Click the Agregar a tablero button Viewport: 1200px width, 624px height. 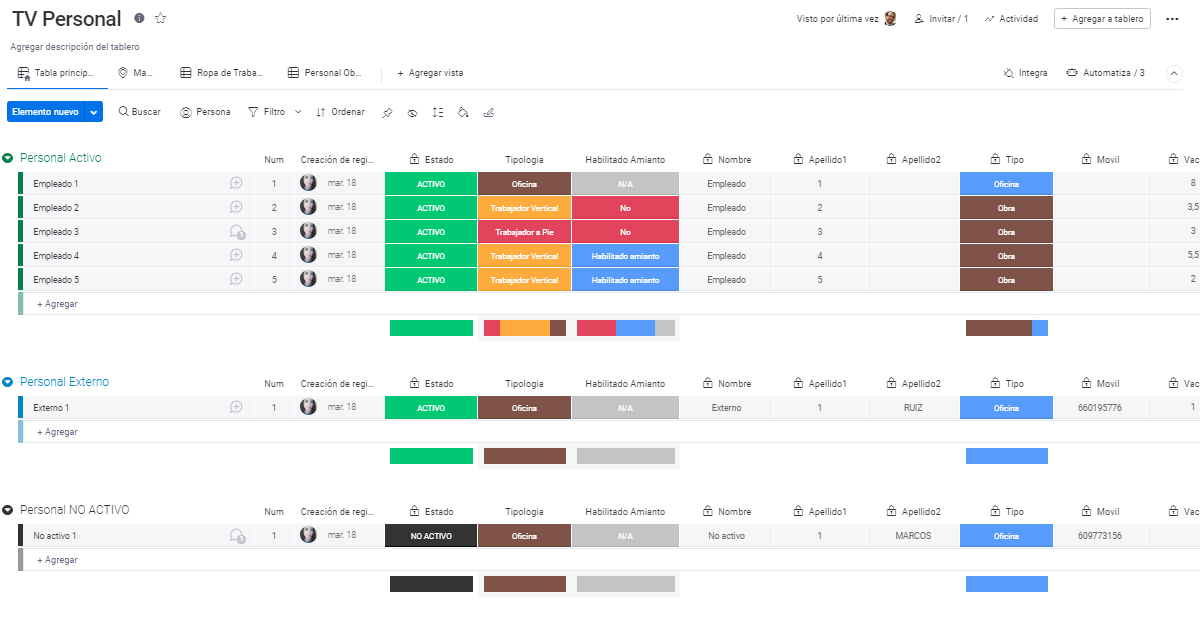[1103, 19]
